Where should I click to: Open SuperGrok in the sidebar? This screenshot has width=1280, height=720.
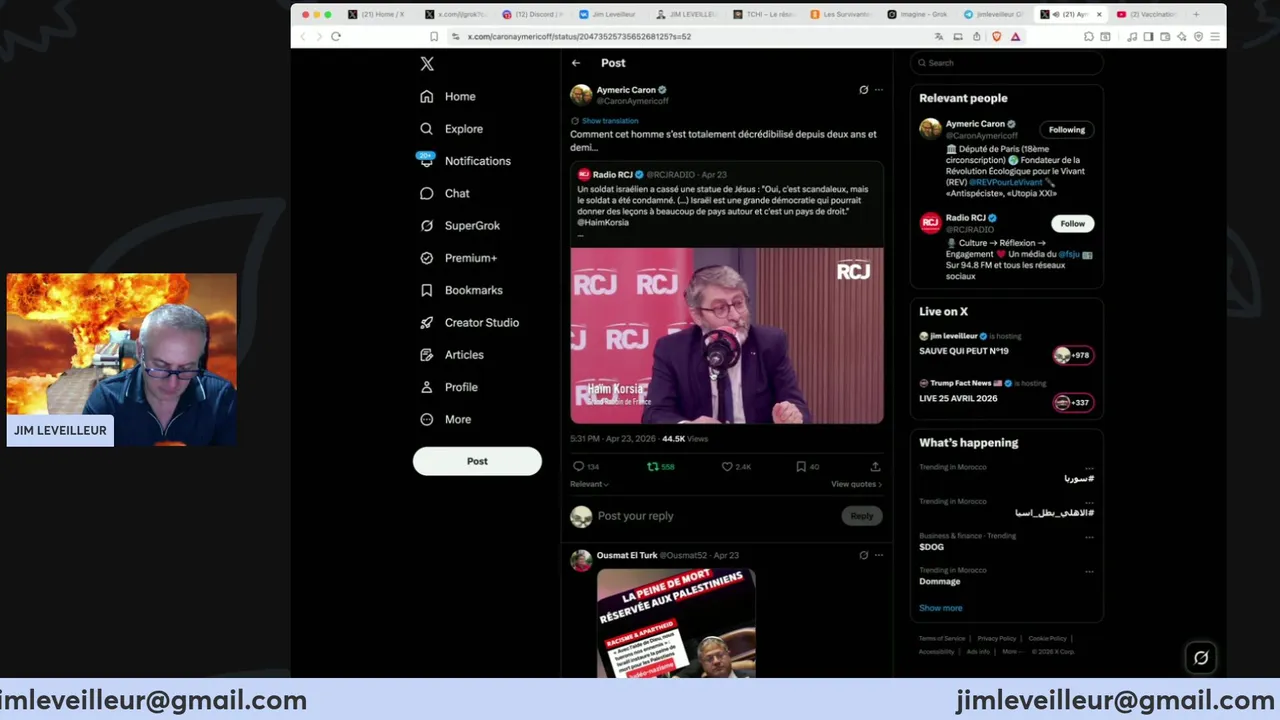point(460,226)
